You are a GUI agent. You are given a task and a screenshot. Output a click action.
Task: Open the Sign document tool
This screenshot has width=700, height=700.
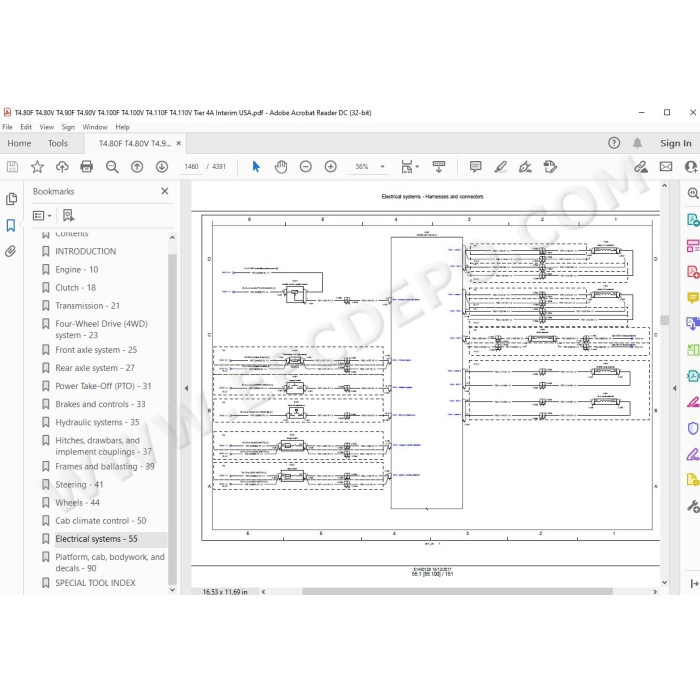[525, 167]
